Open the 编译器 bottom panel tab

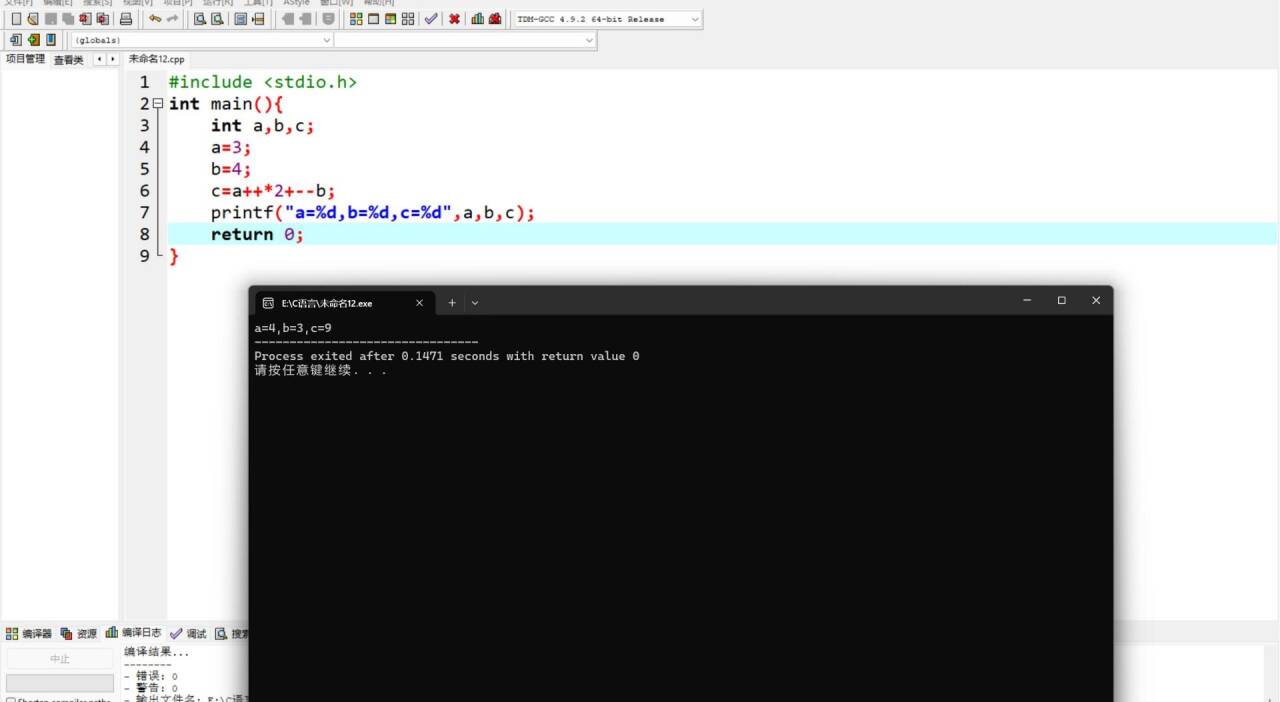29,633
